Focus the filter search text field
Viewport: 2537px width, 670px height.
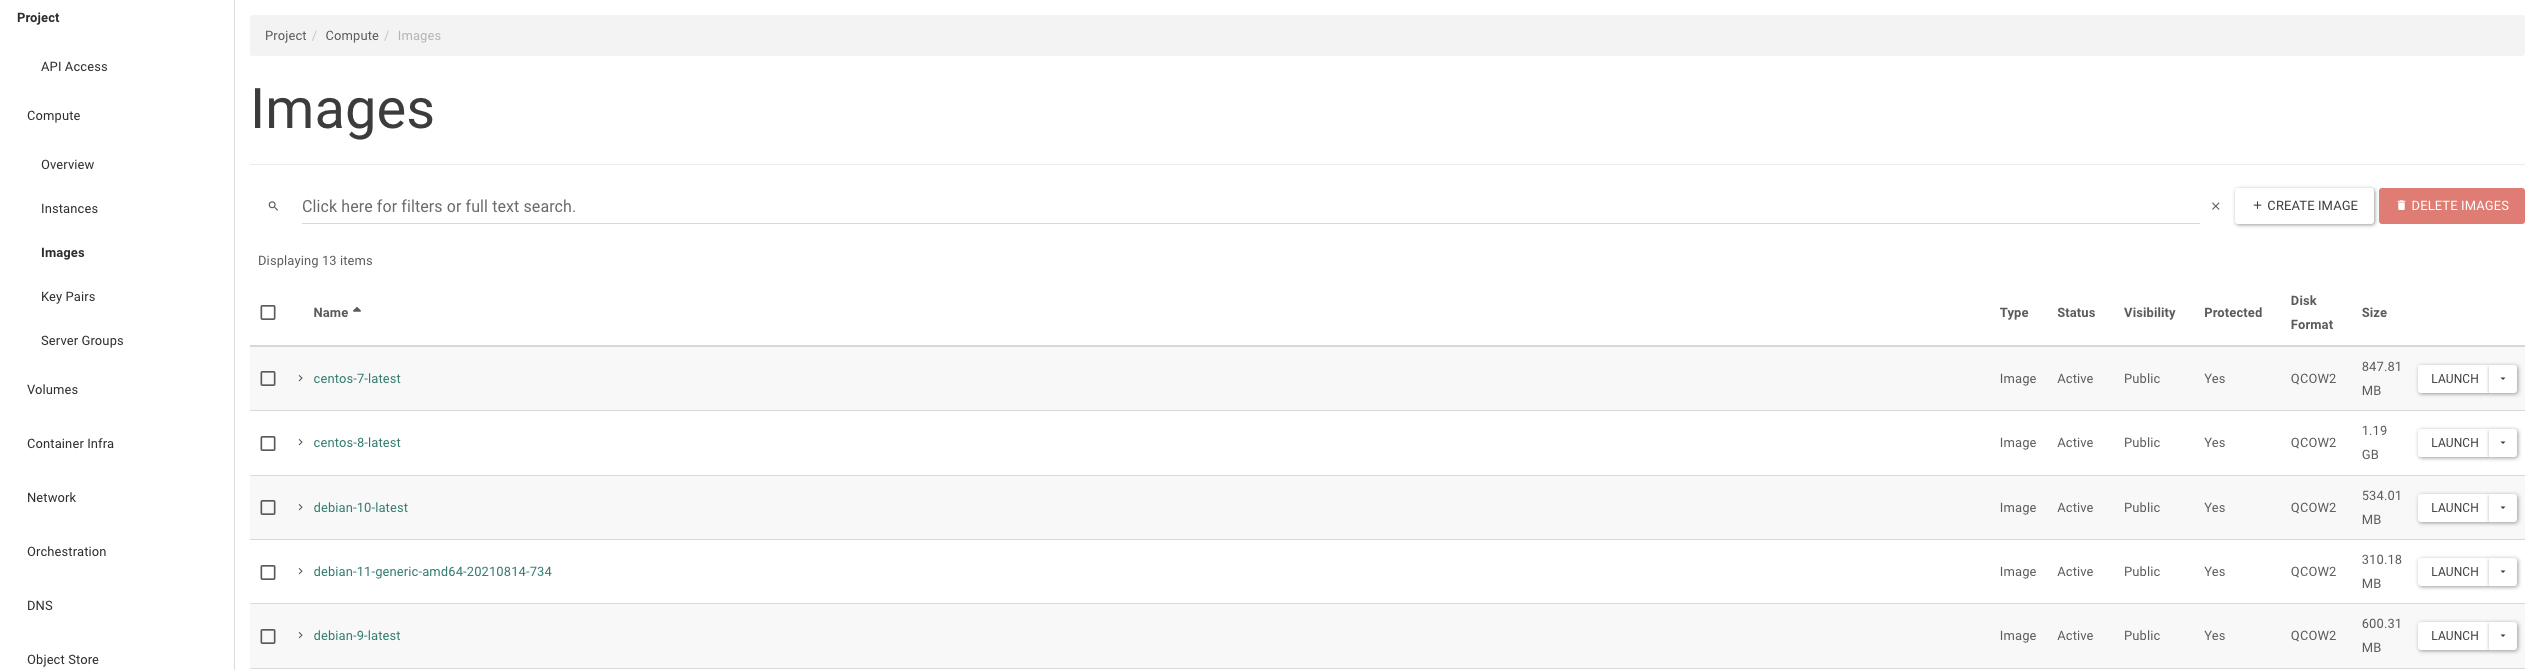coord(1250,206)
